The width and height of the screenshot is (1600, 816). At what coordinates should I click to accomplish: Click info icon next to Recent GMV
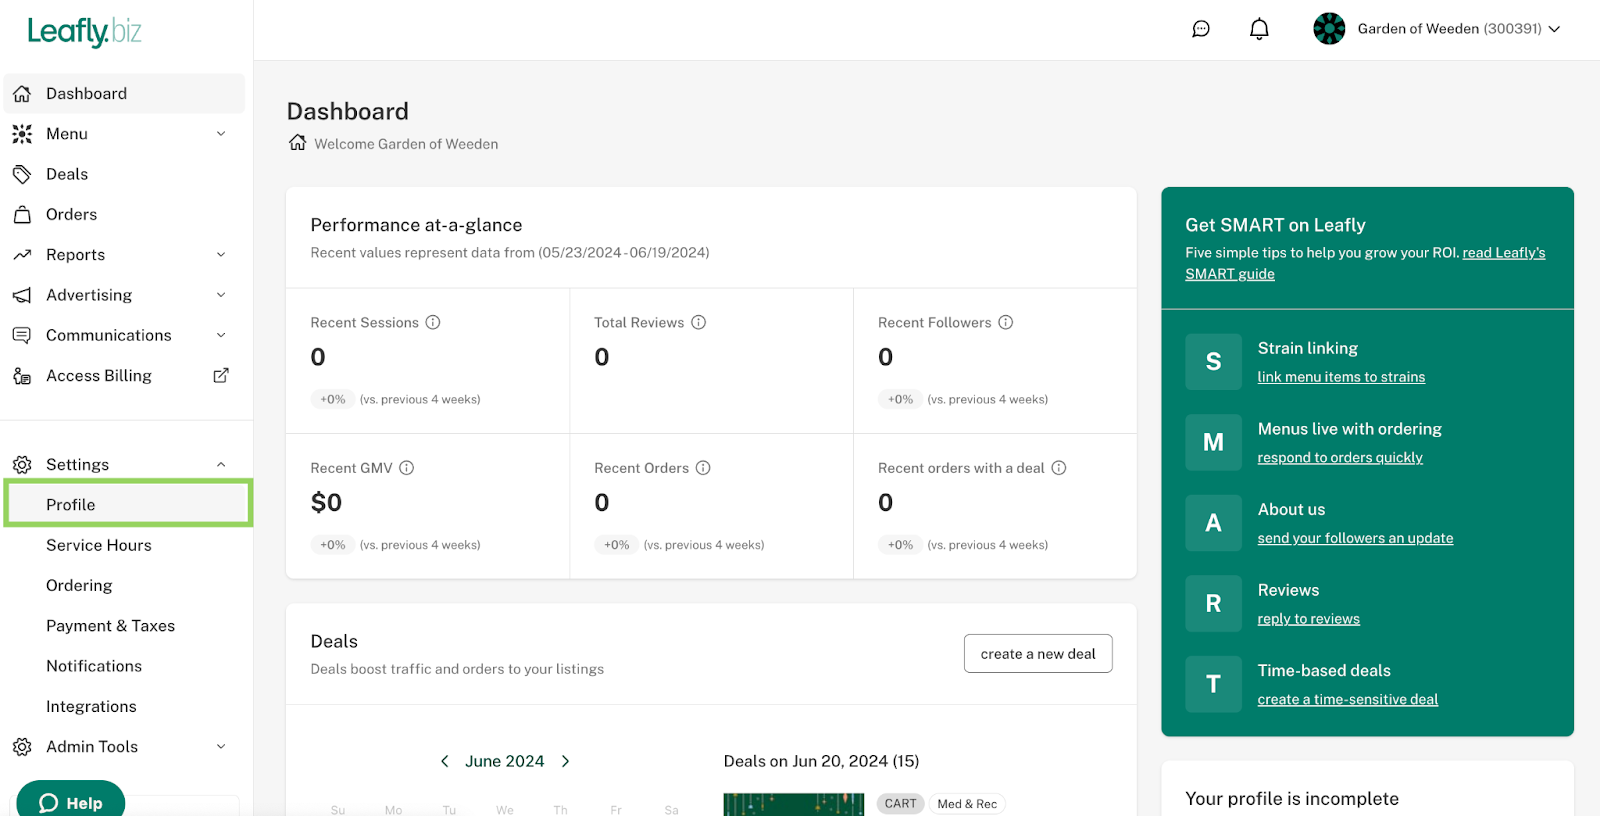coord(407,468)
